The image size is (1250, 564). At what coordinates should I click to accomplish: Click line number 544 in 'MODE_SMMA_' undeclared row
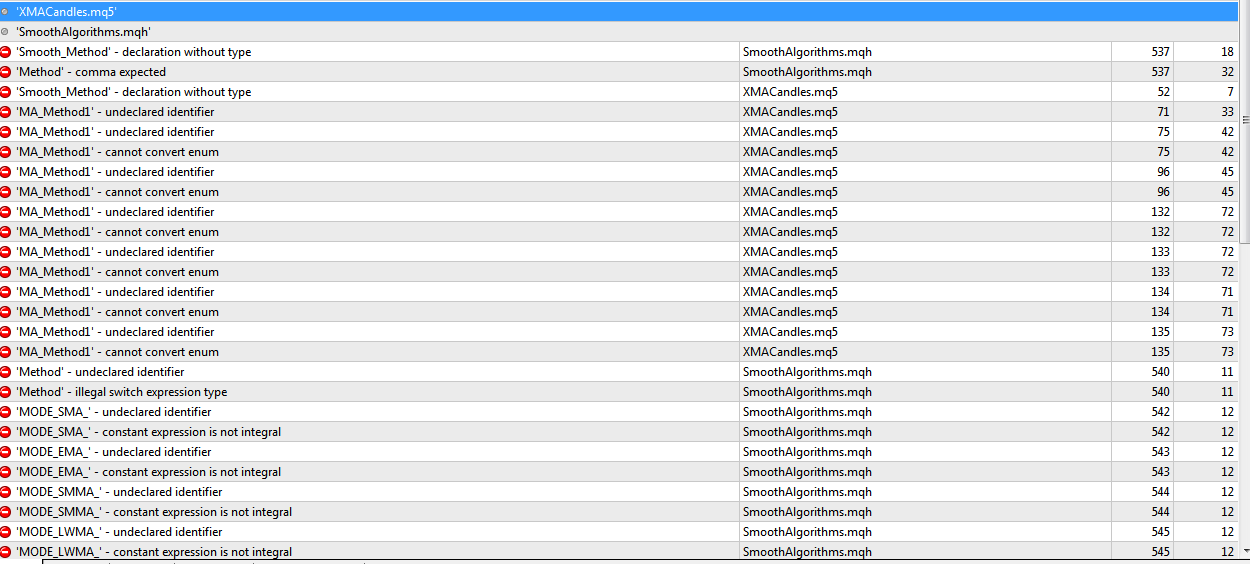pyautogui.click(x=1160, y=491)
